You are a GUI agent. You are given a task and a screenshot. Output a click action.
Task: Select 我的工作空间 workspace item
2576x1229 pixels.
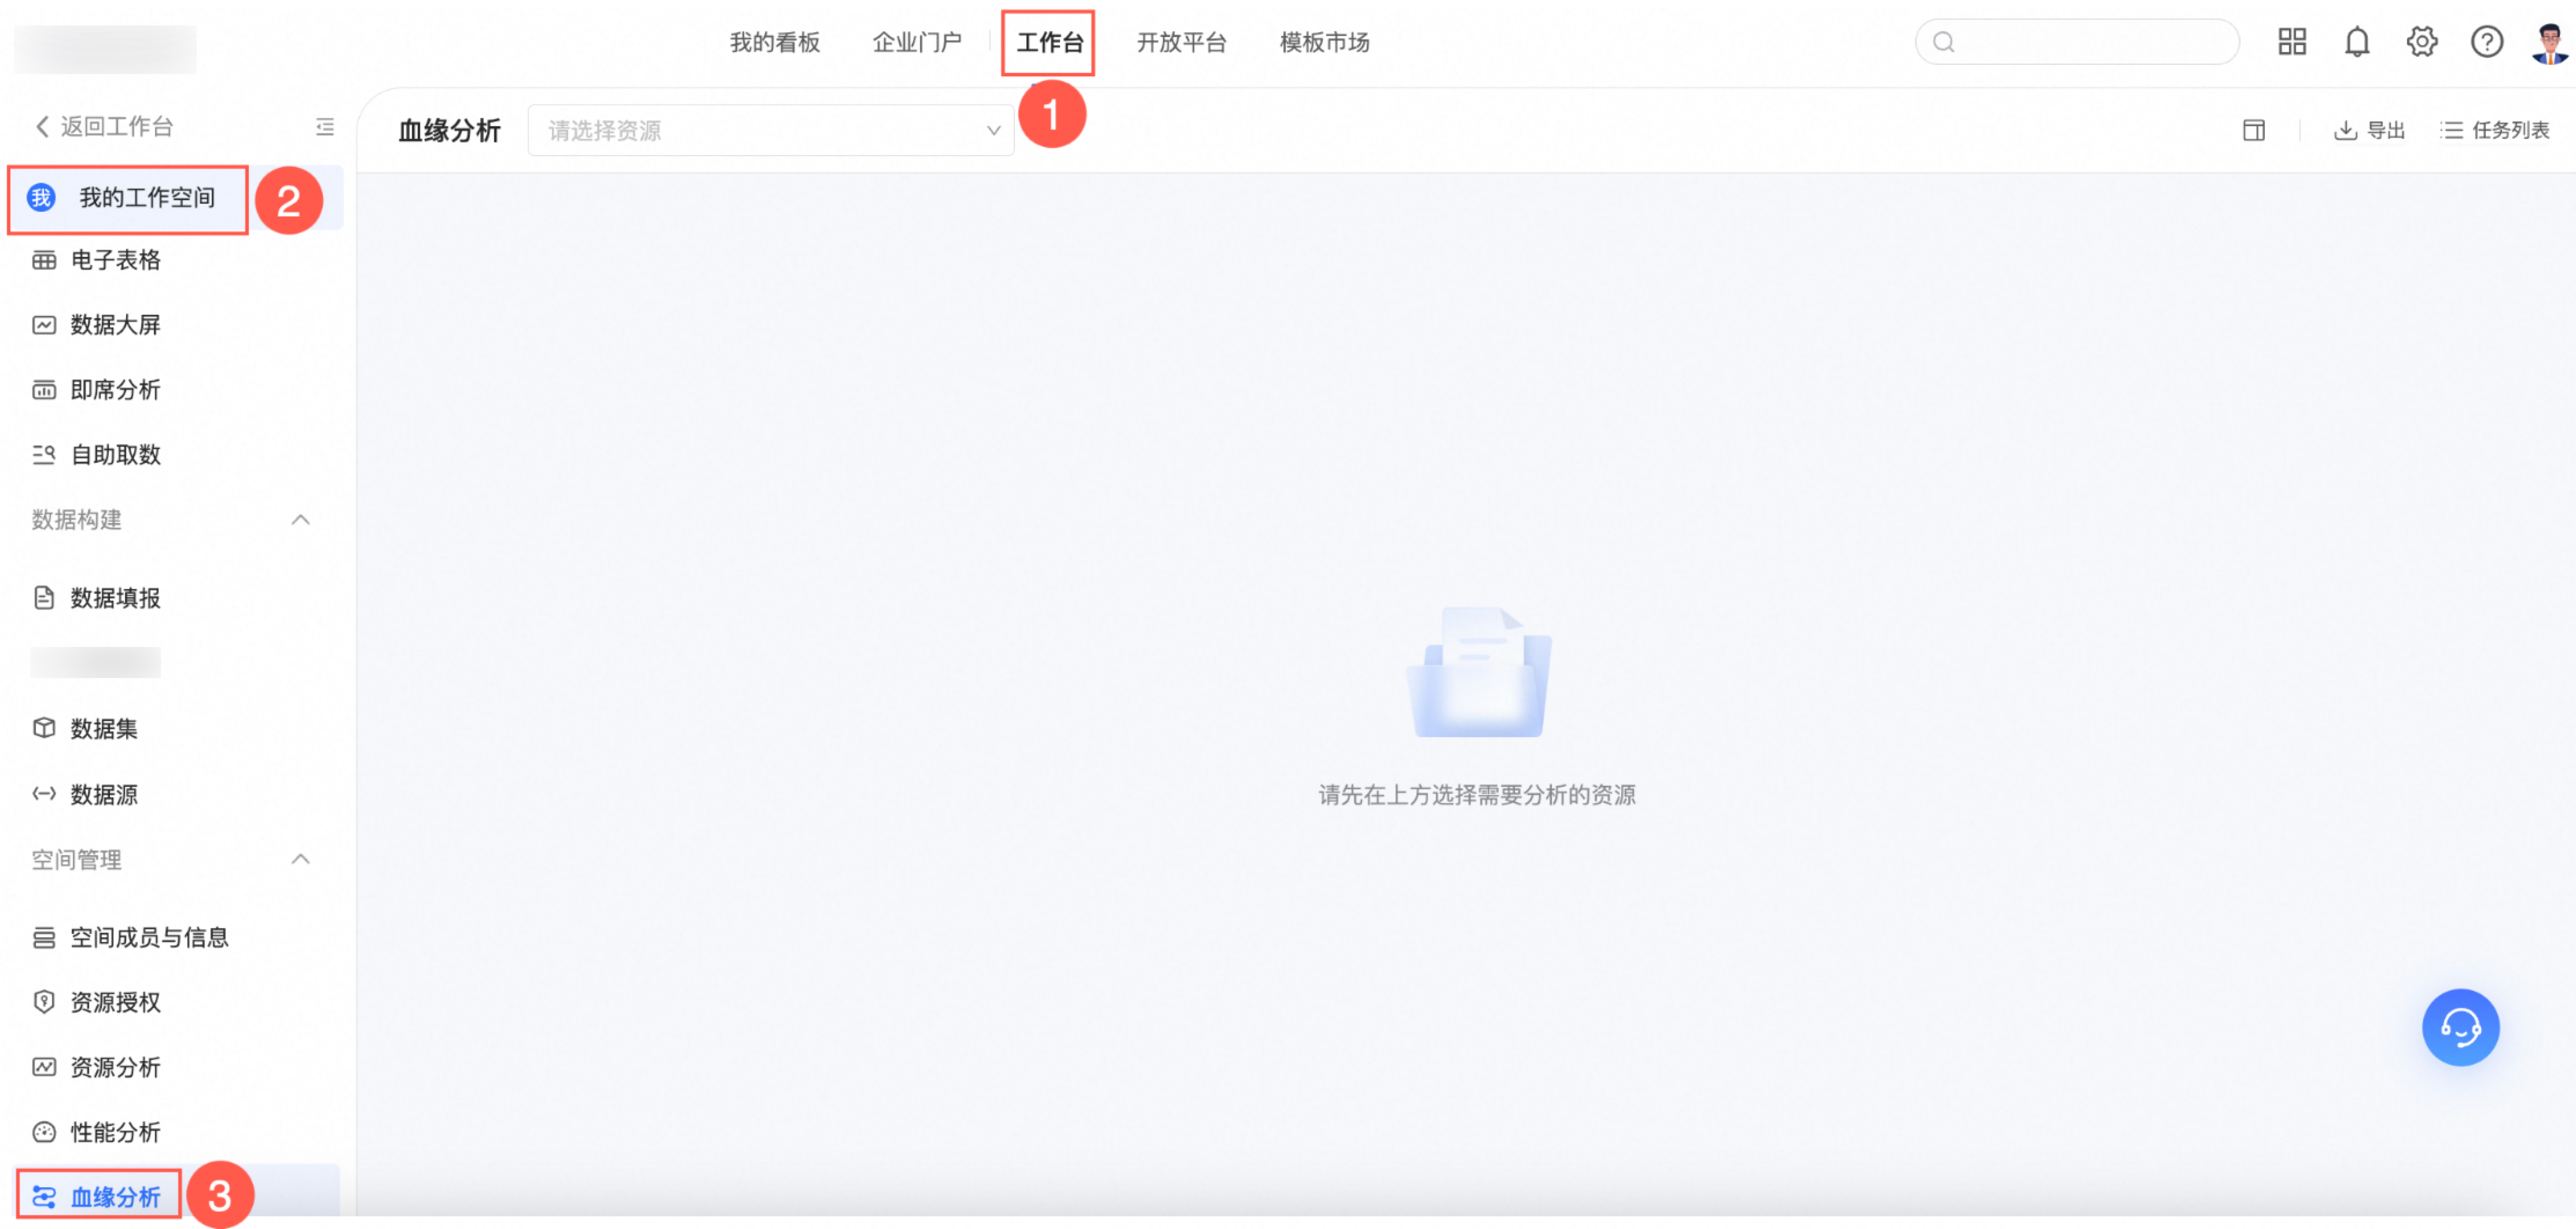(x=146, y=198)
